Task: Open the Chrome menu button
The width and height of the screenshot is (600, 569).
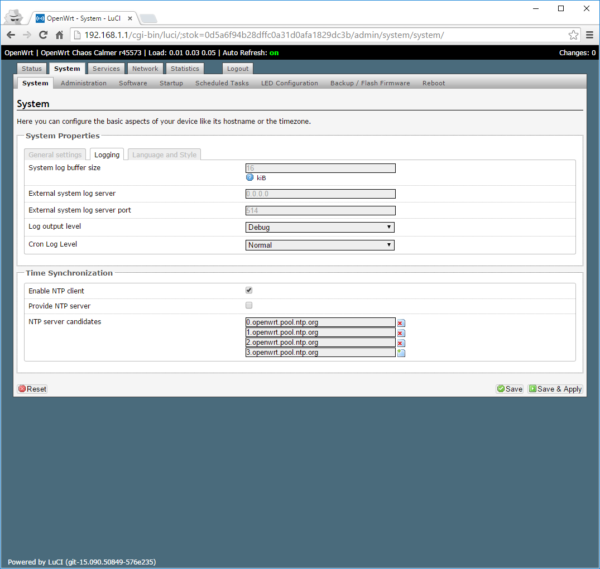Action: tap(588, 34)
